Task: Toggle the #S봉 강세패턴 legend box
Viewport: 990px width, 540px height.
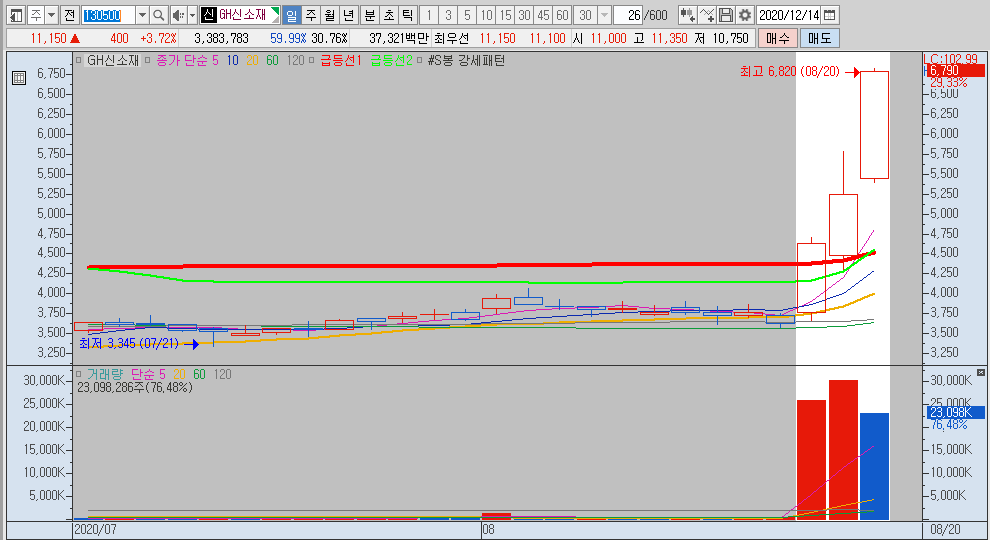Action: 420,61
